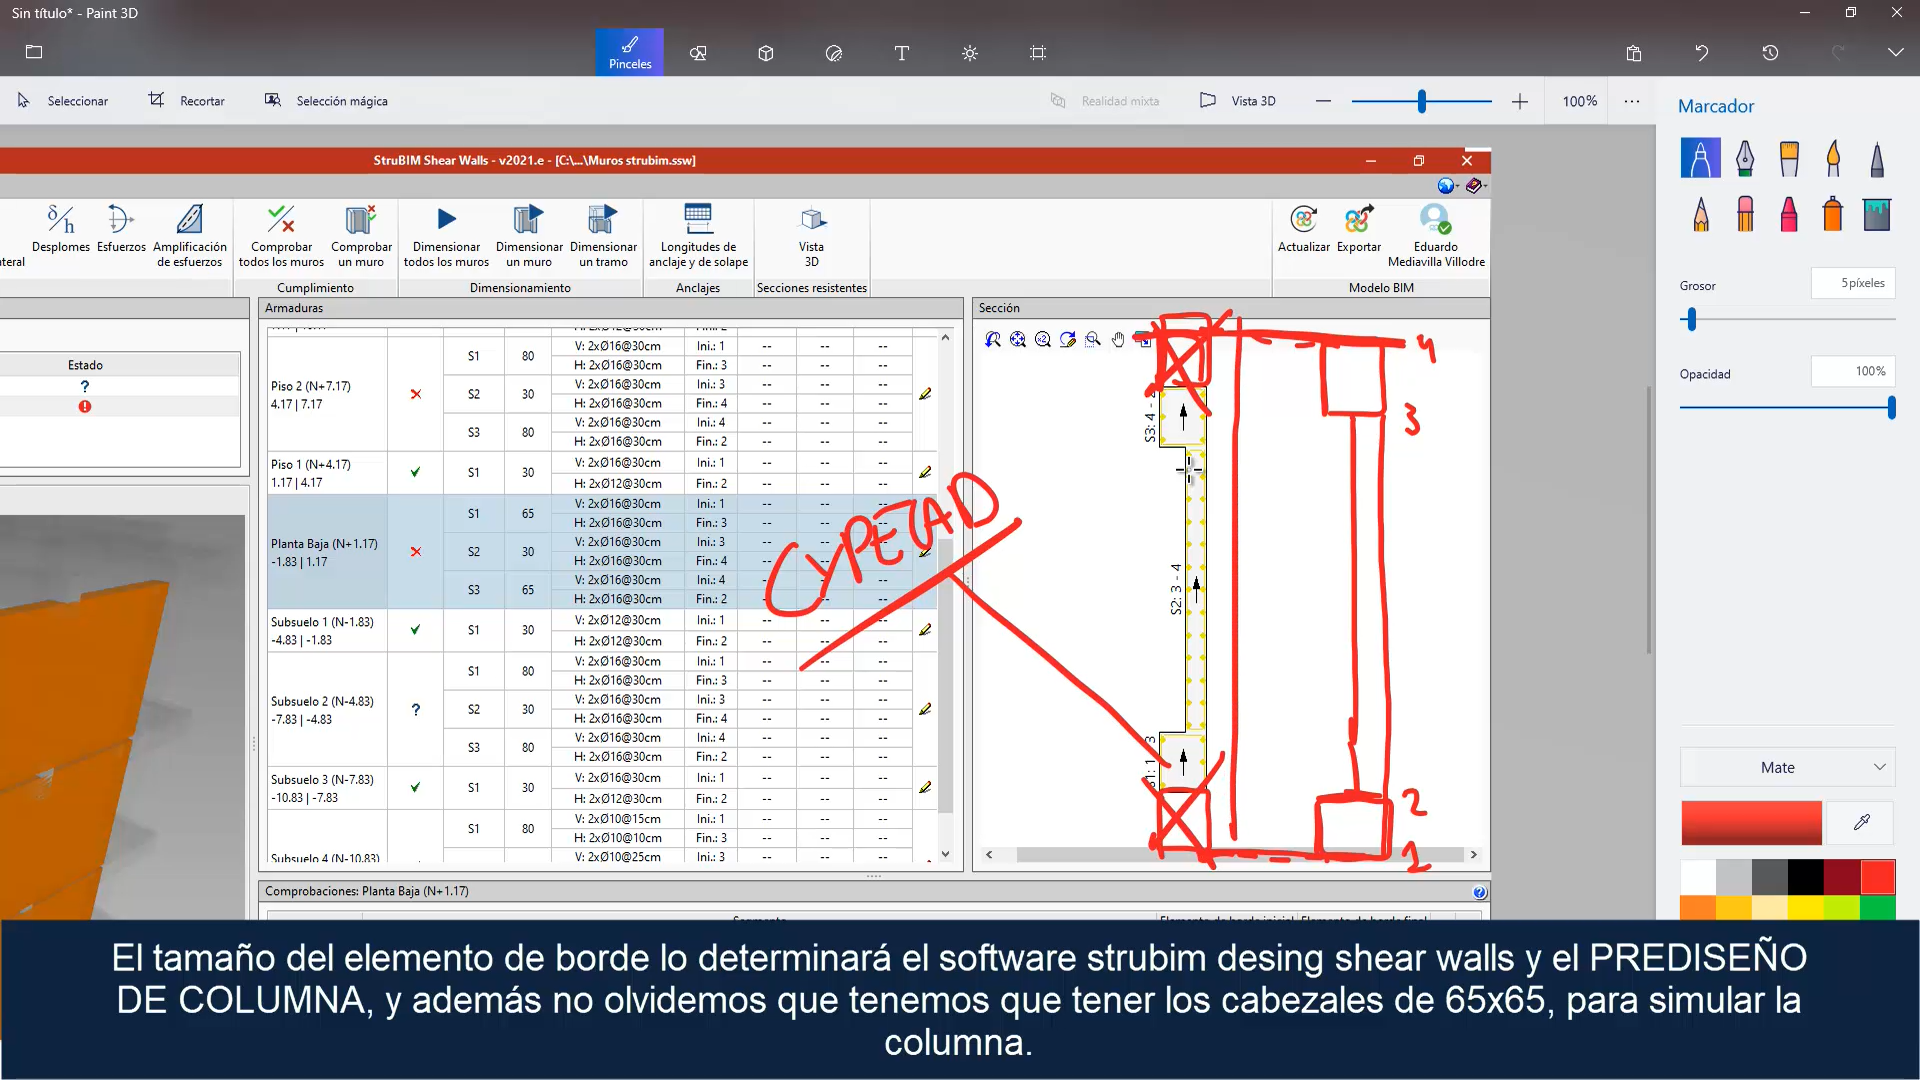Click the Recortar crop button

click(187, 101)
